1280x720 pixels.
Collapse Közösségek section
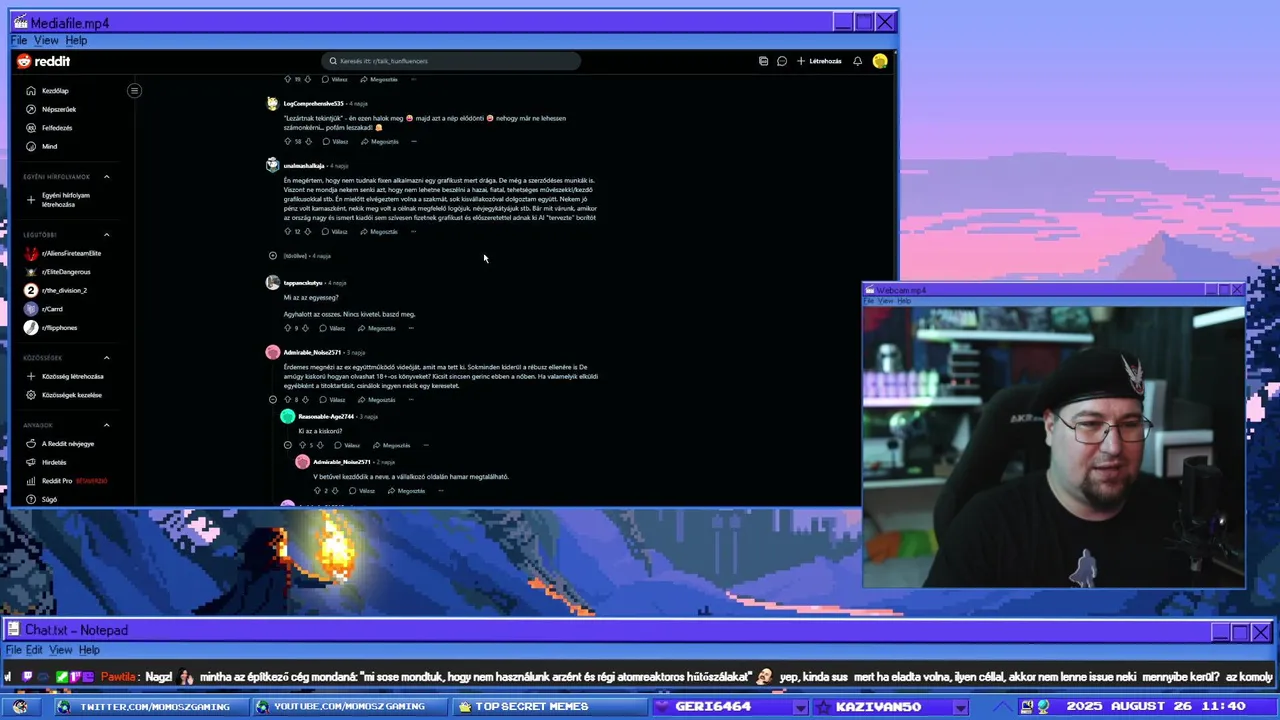(x=107, y=358)
